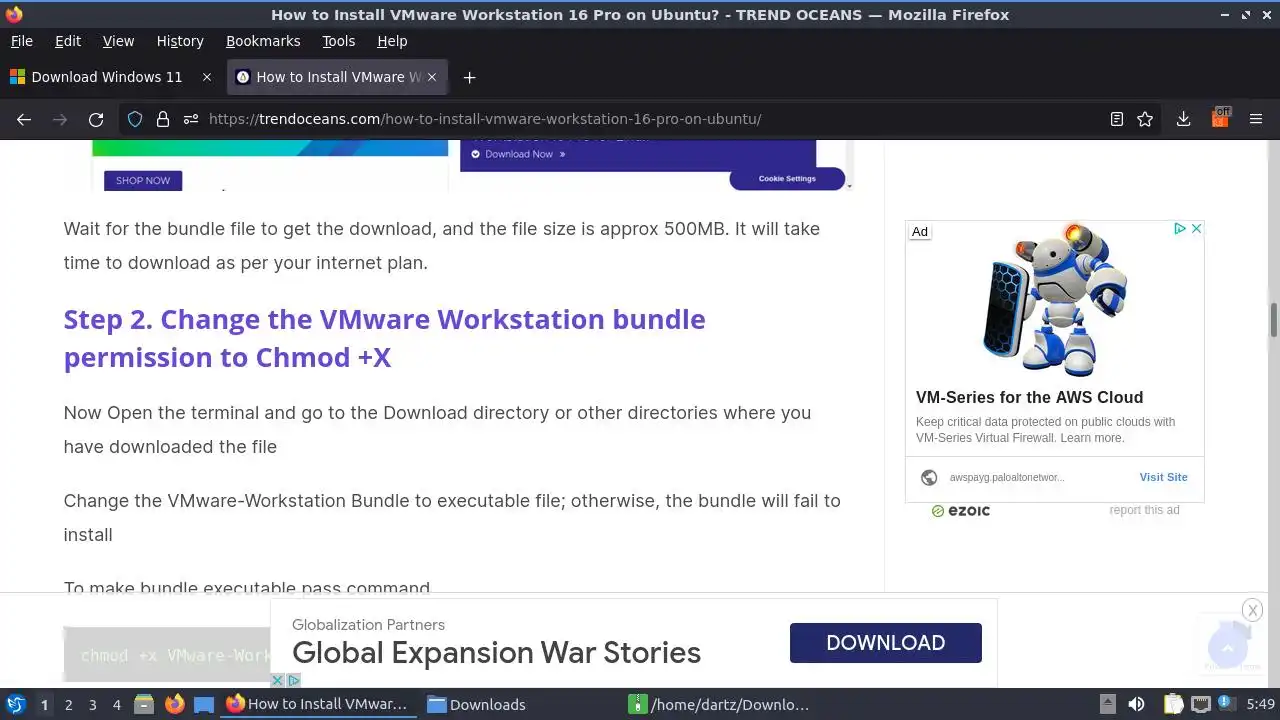This screenshot has width=1280, height=720.
Task: Open the Tools menu
Action: tap(338, 41)
